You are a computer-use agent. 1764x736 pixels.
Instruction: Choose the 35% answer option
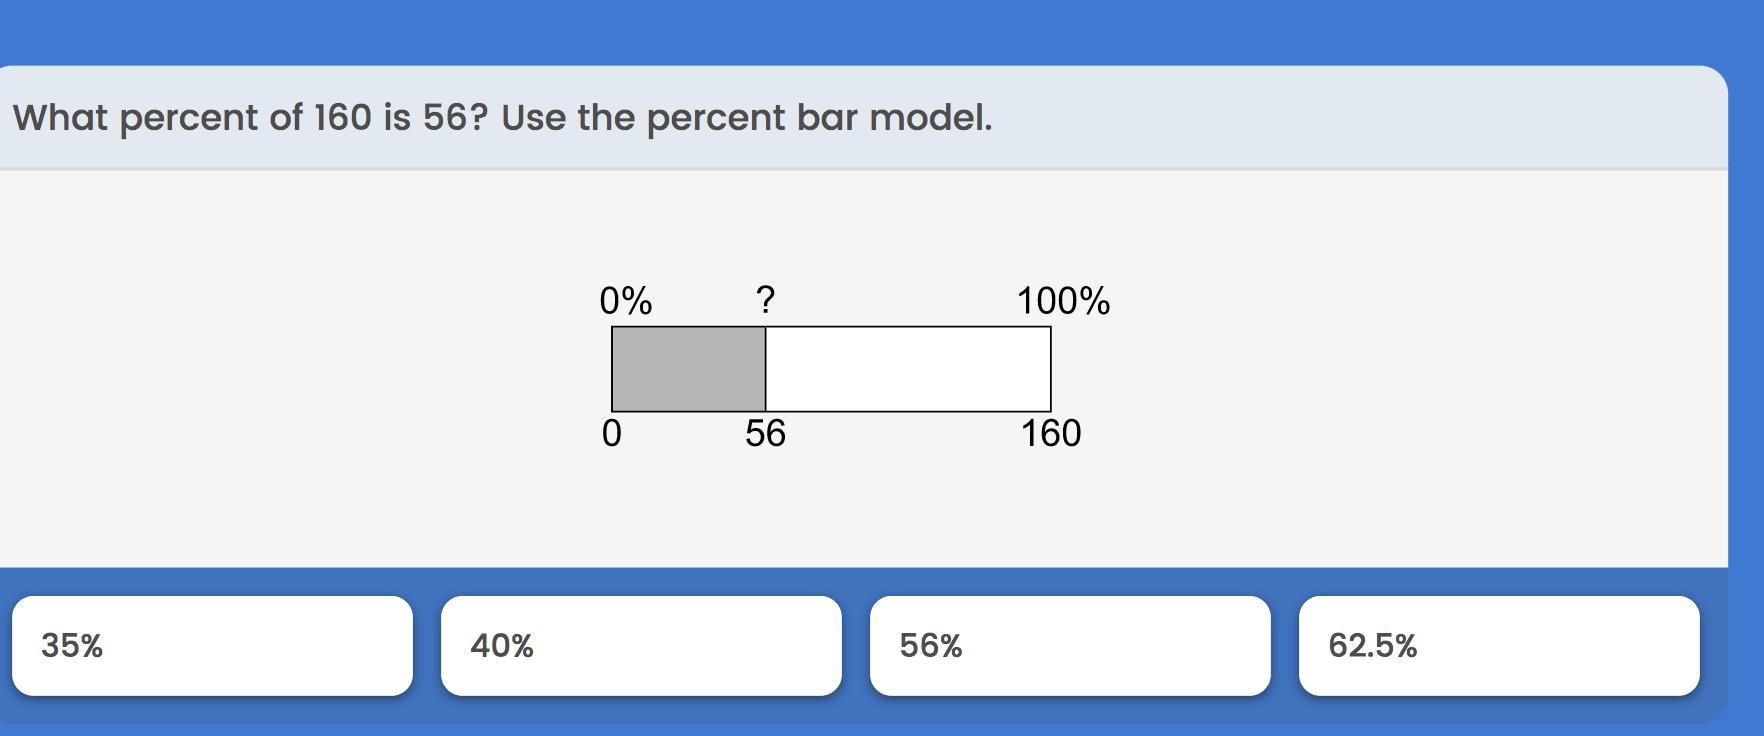(212, 646)
